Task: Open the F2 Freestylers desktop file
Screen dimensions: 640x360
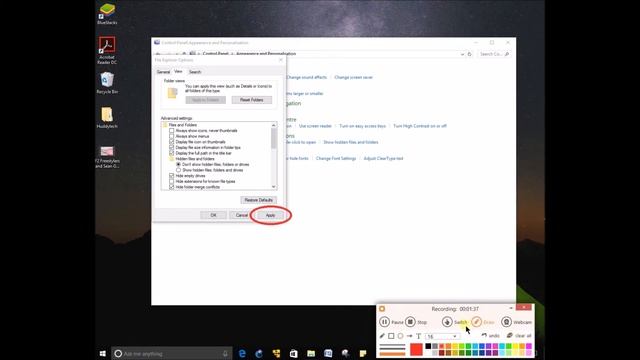Action: click(x=107, y=157)
